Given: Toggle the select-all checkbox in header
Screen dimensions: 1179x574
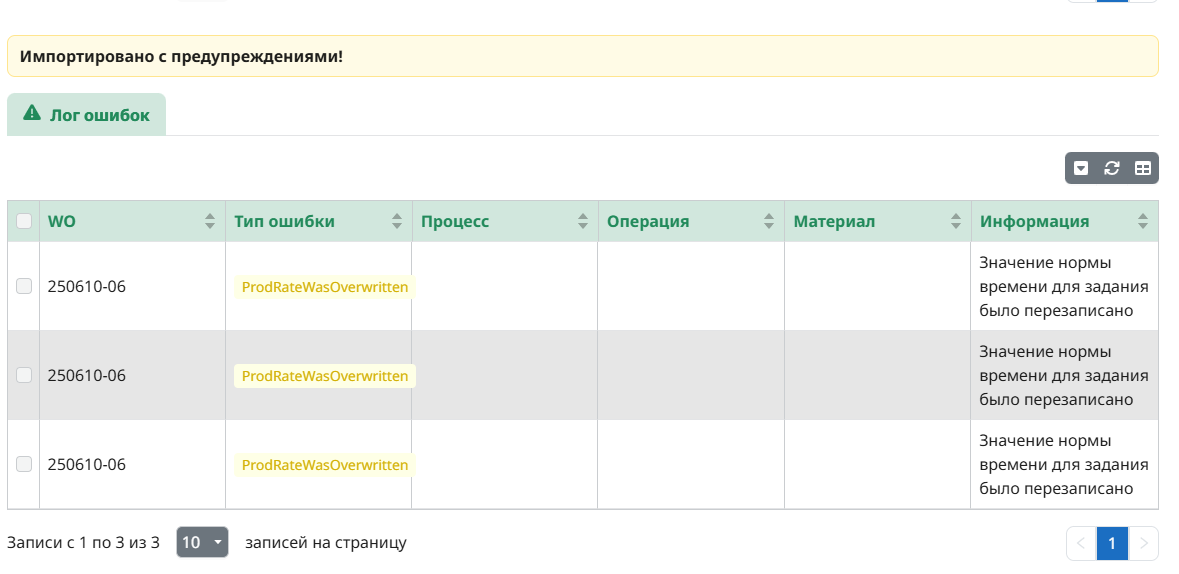Looking at the screenshot, I should pyautogui.click(x=24, y=222).
